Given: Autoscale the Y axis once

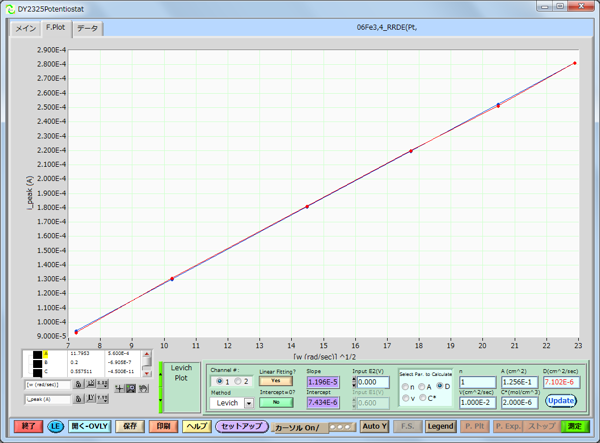Looking at the screenshot, I should [91, 399].
